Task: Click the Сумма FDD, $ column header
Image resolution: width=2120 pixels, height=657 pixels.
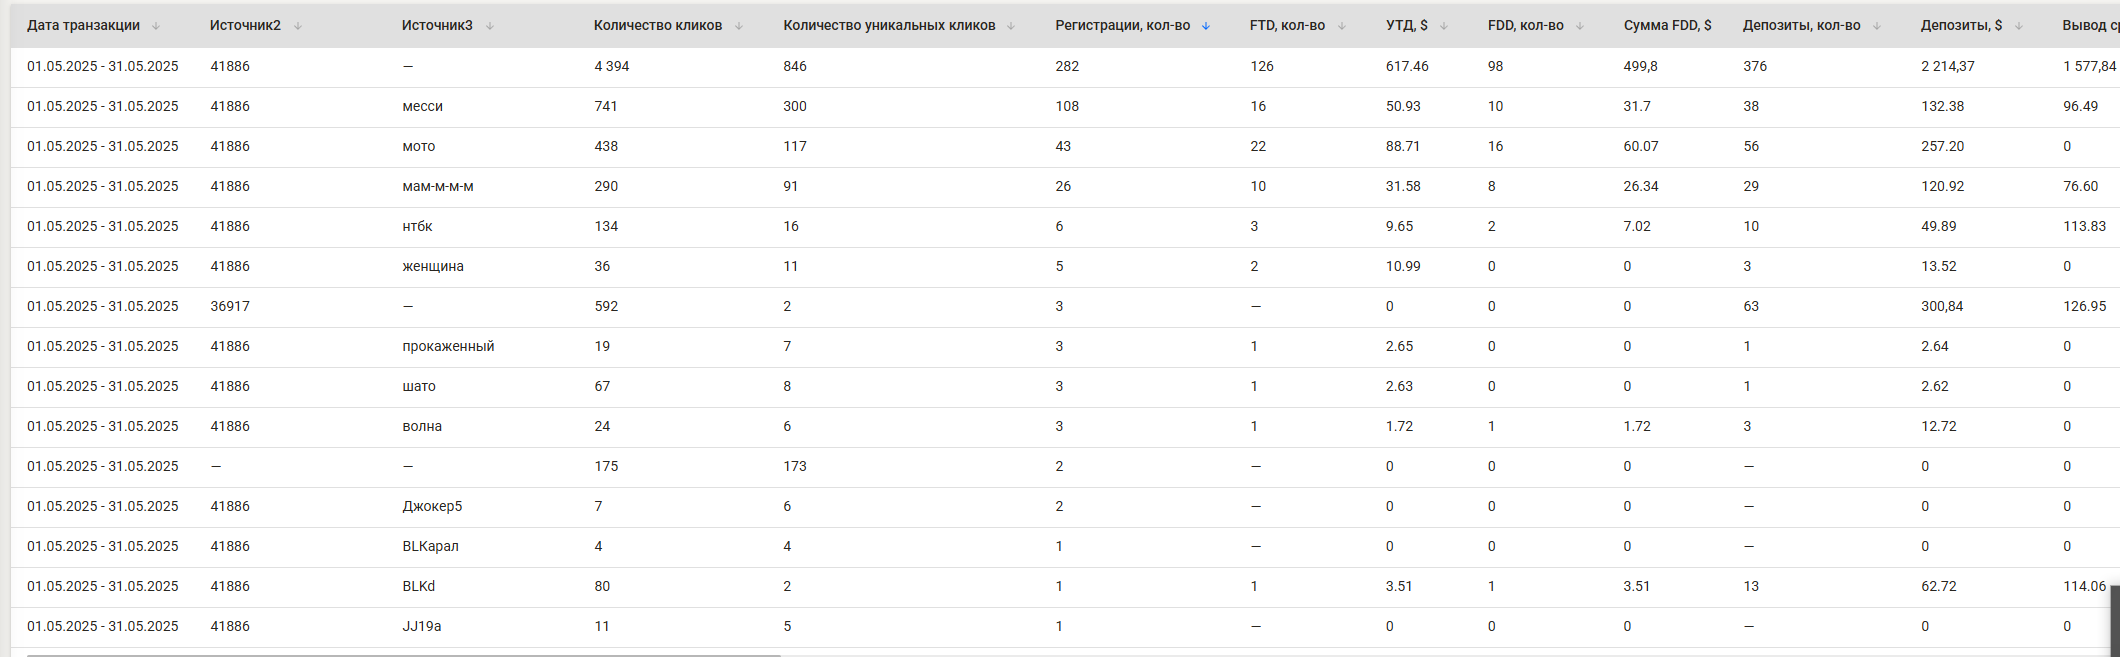Action: [x=1667, y=26]
